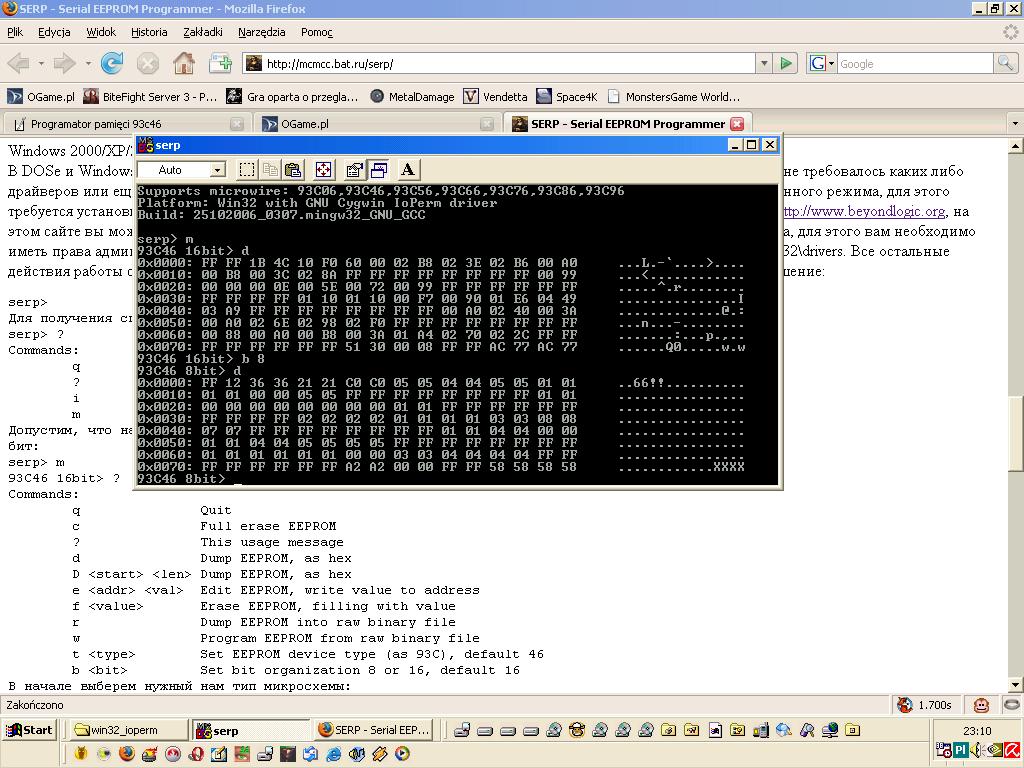Viewport: 1024px width, 768px height.
Task: Click the magnifier search icon in Google box
Action: click(1005, 64)
